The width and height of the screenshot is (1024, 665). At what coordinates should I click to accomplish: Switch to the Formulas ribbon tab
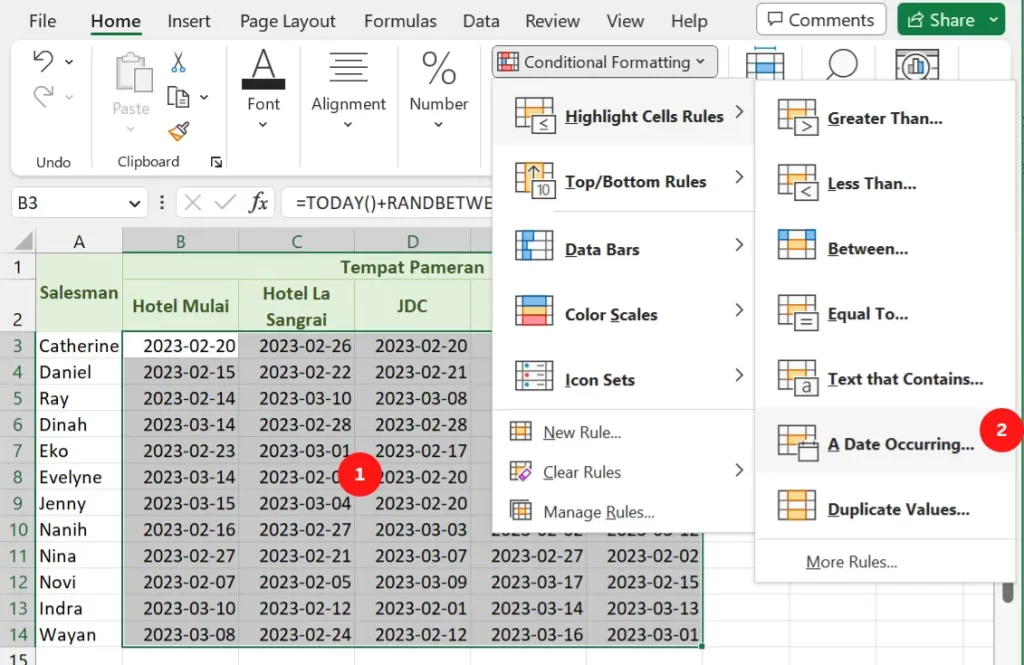click(400, 20)
